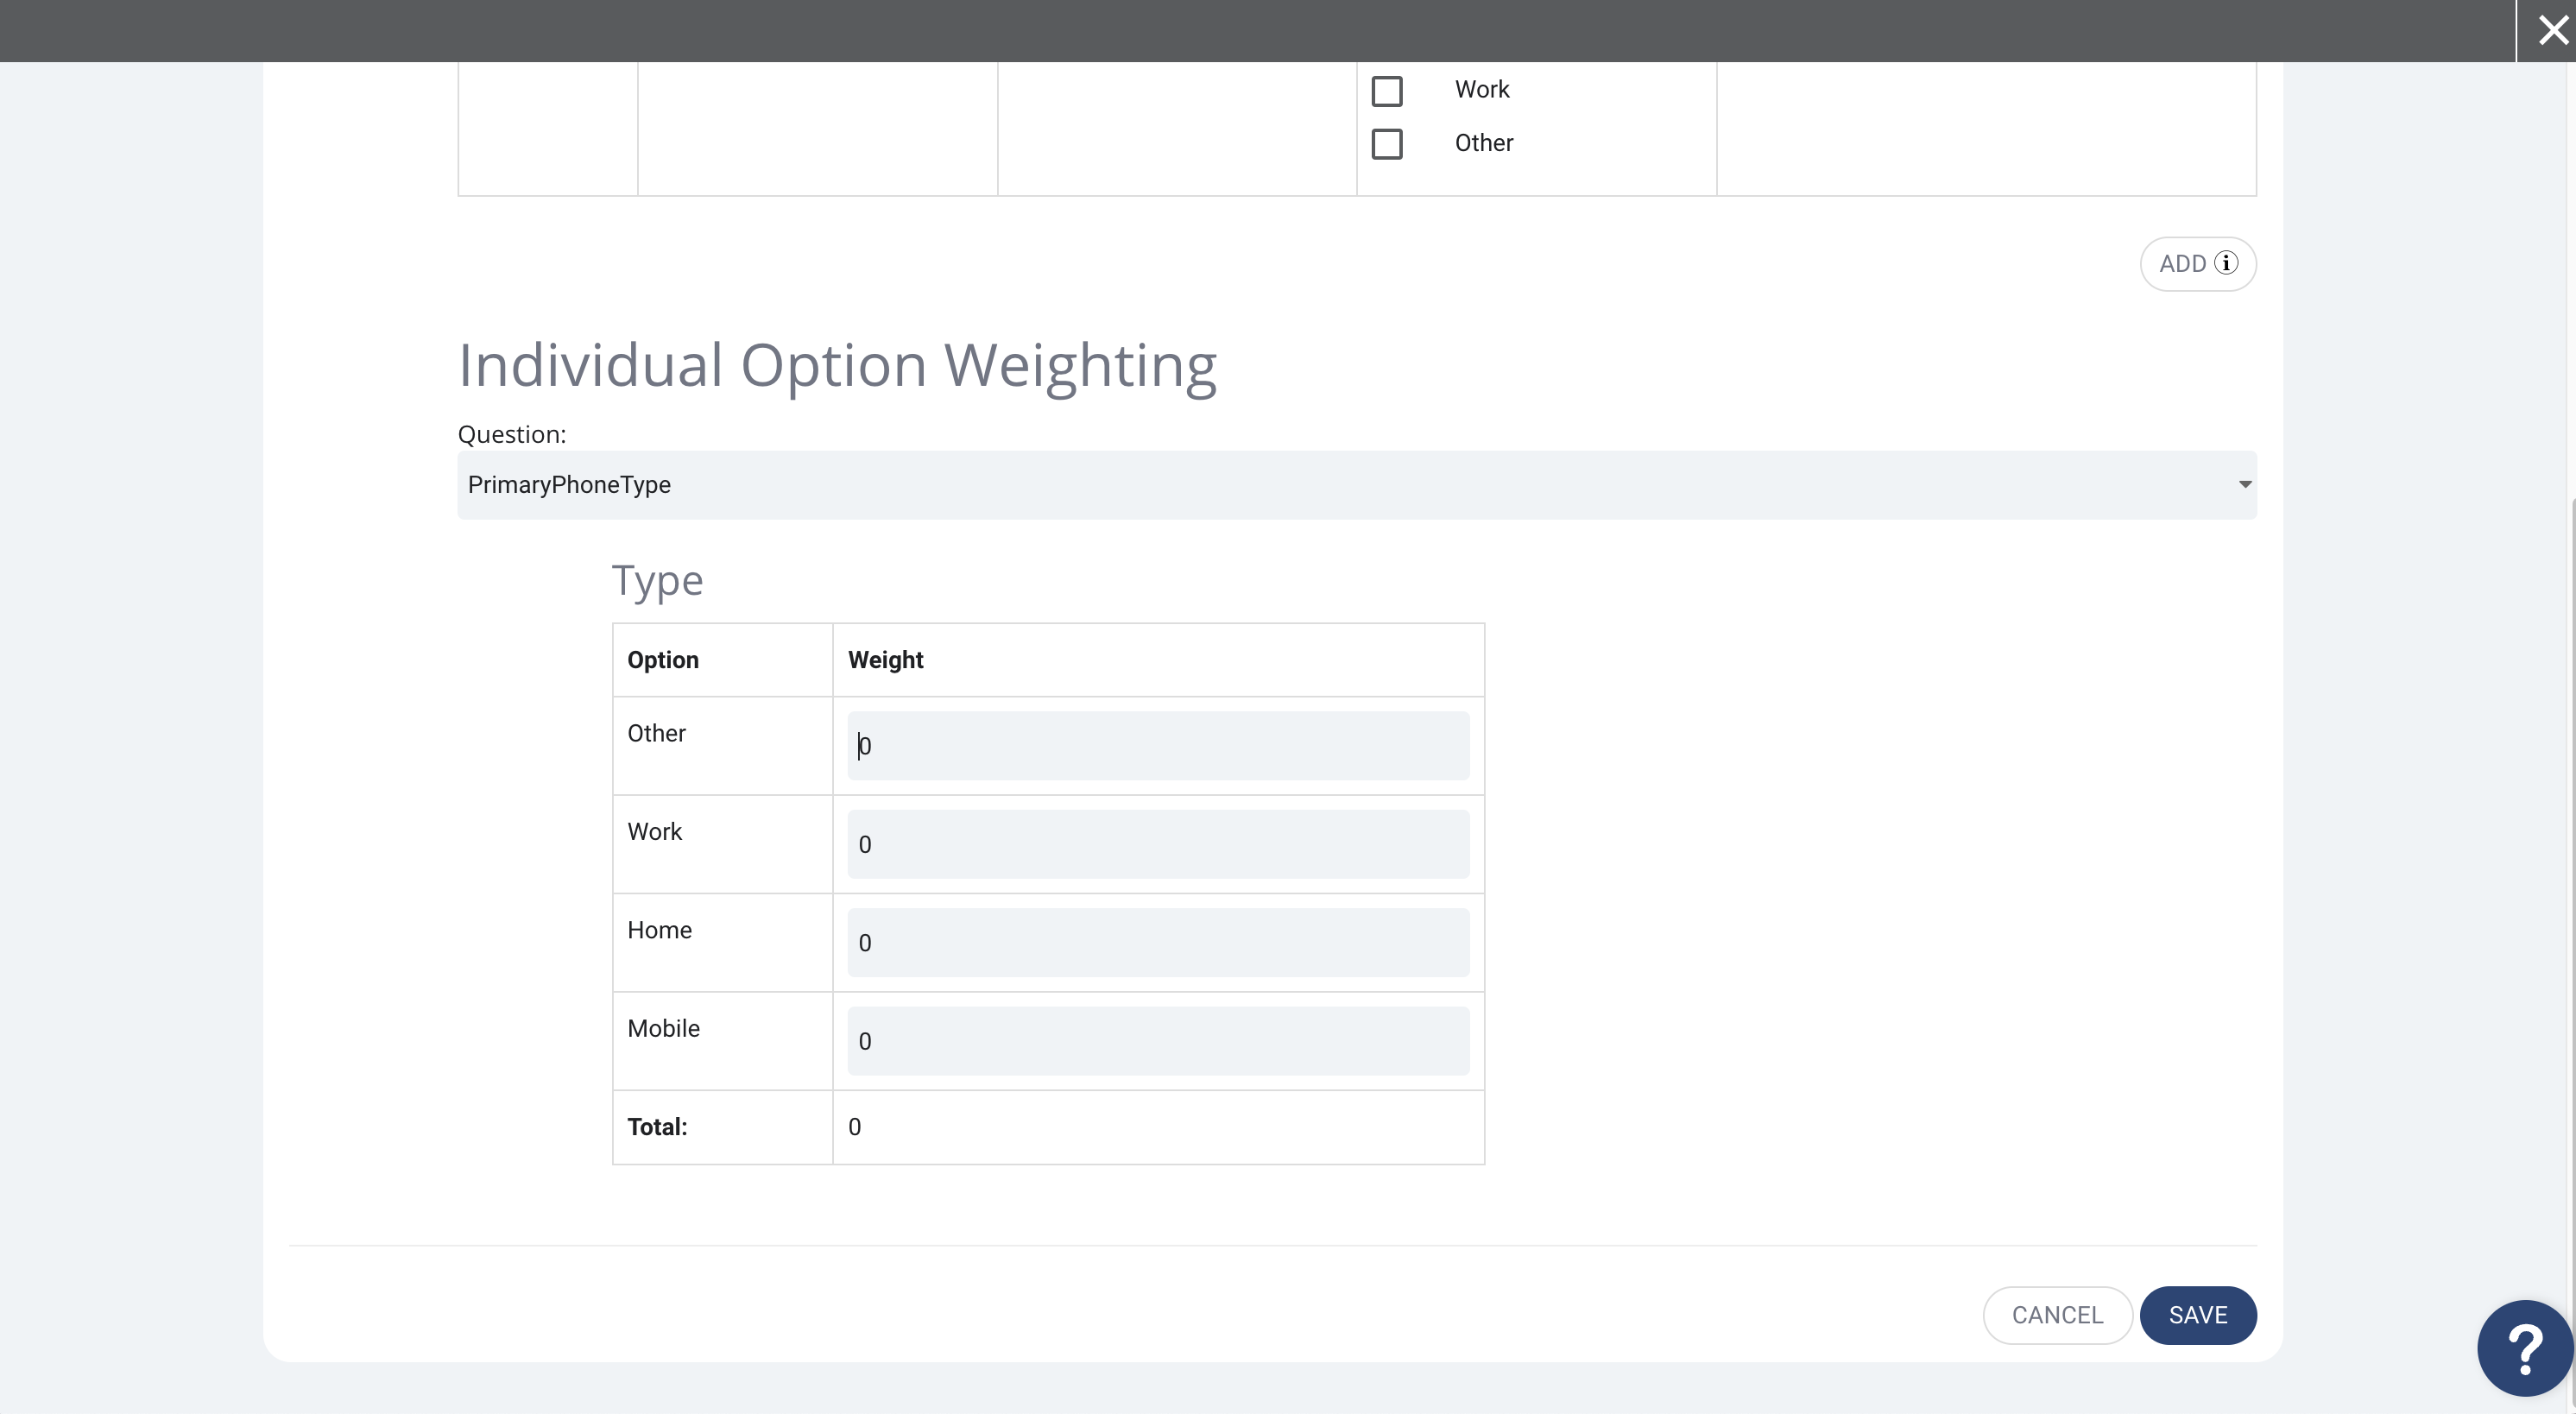
Task: Tick the Work checkbox
Action: 1386,91
